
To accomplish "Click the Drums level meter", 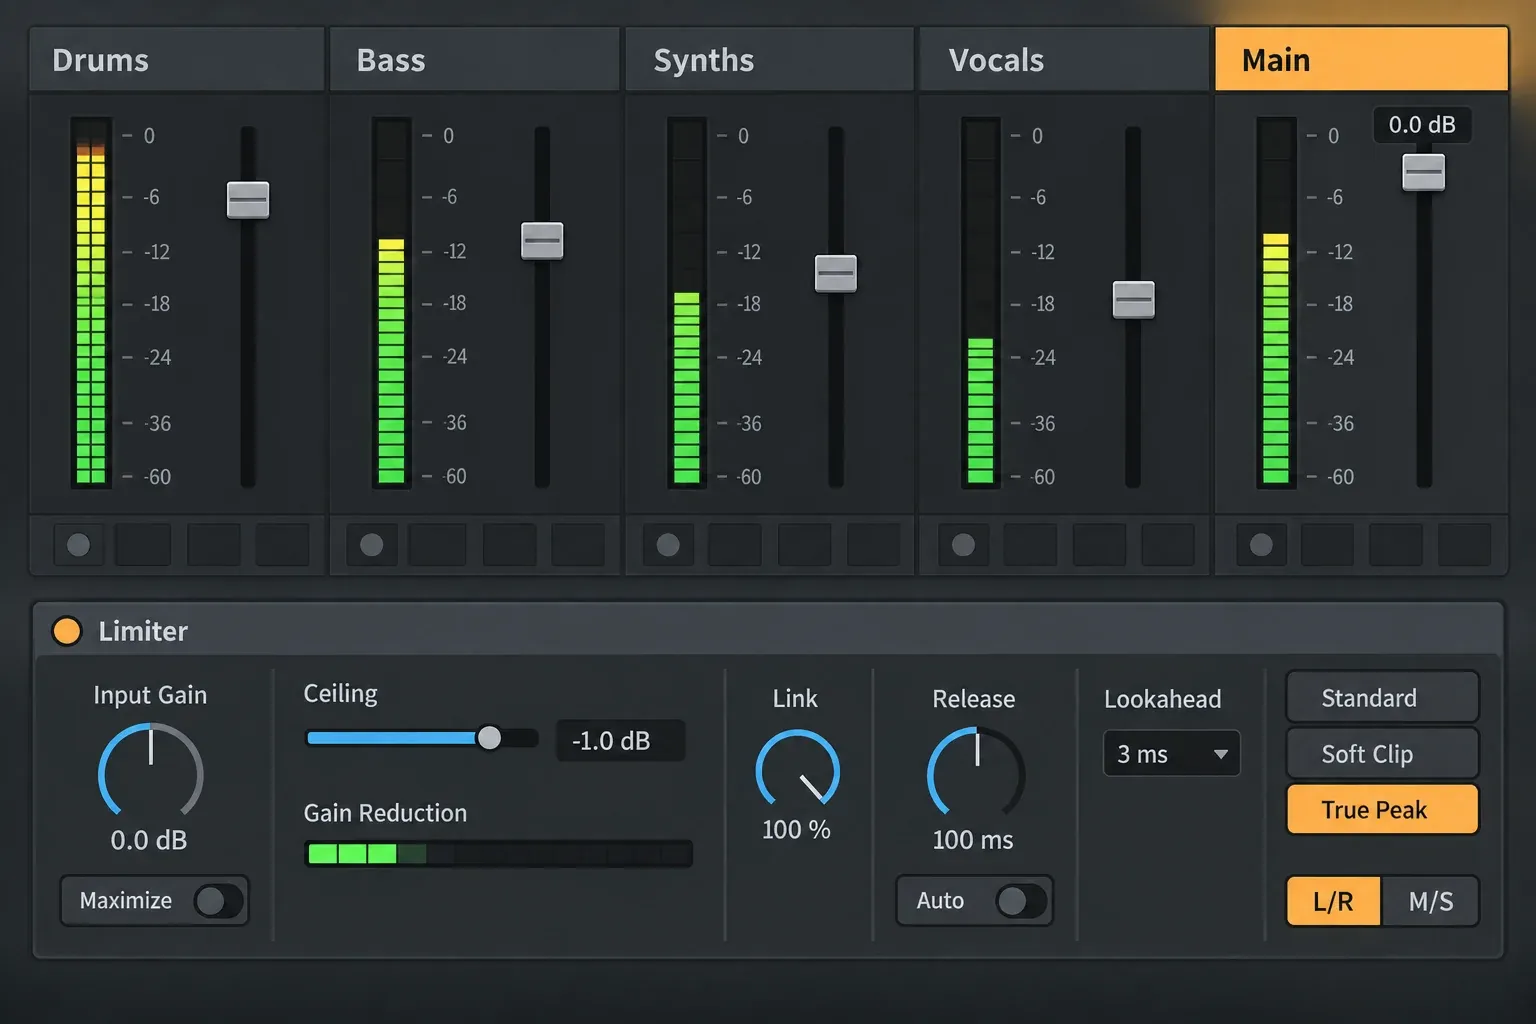I will 91,302.
